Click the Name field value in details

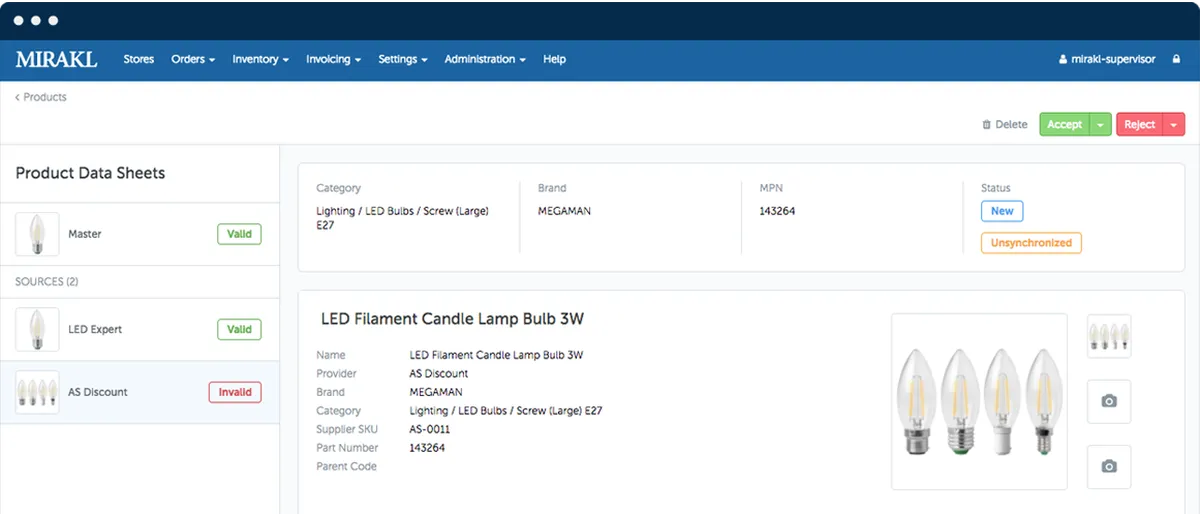497,355
